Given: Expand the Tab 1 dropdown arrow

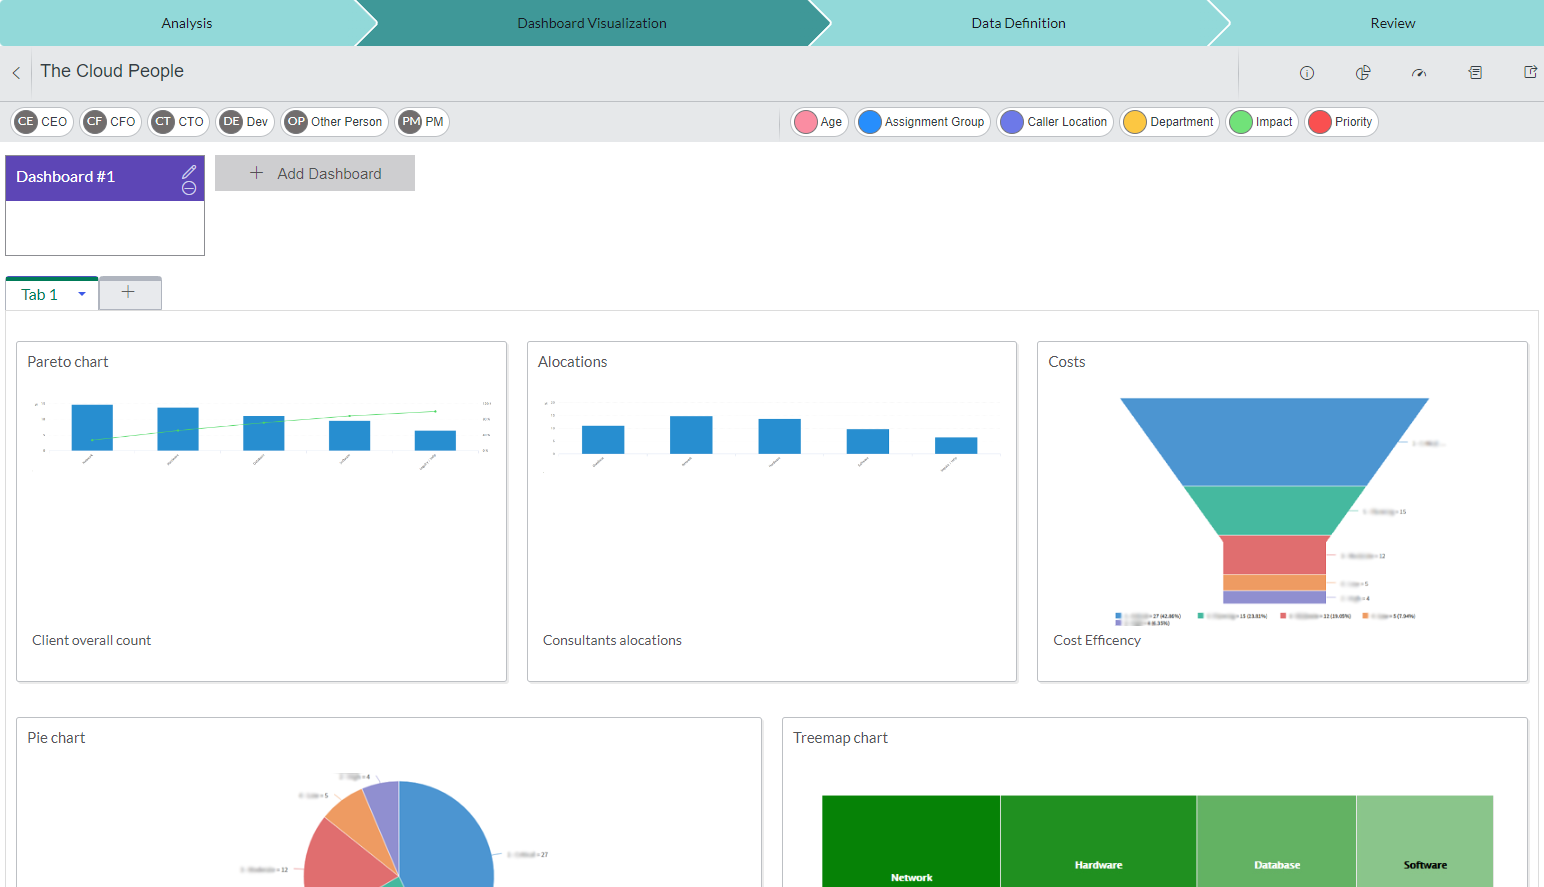Looking at the screenshot, I should [82, 294].
